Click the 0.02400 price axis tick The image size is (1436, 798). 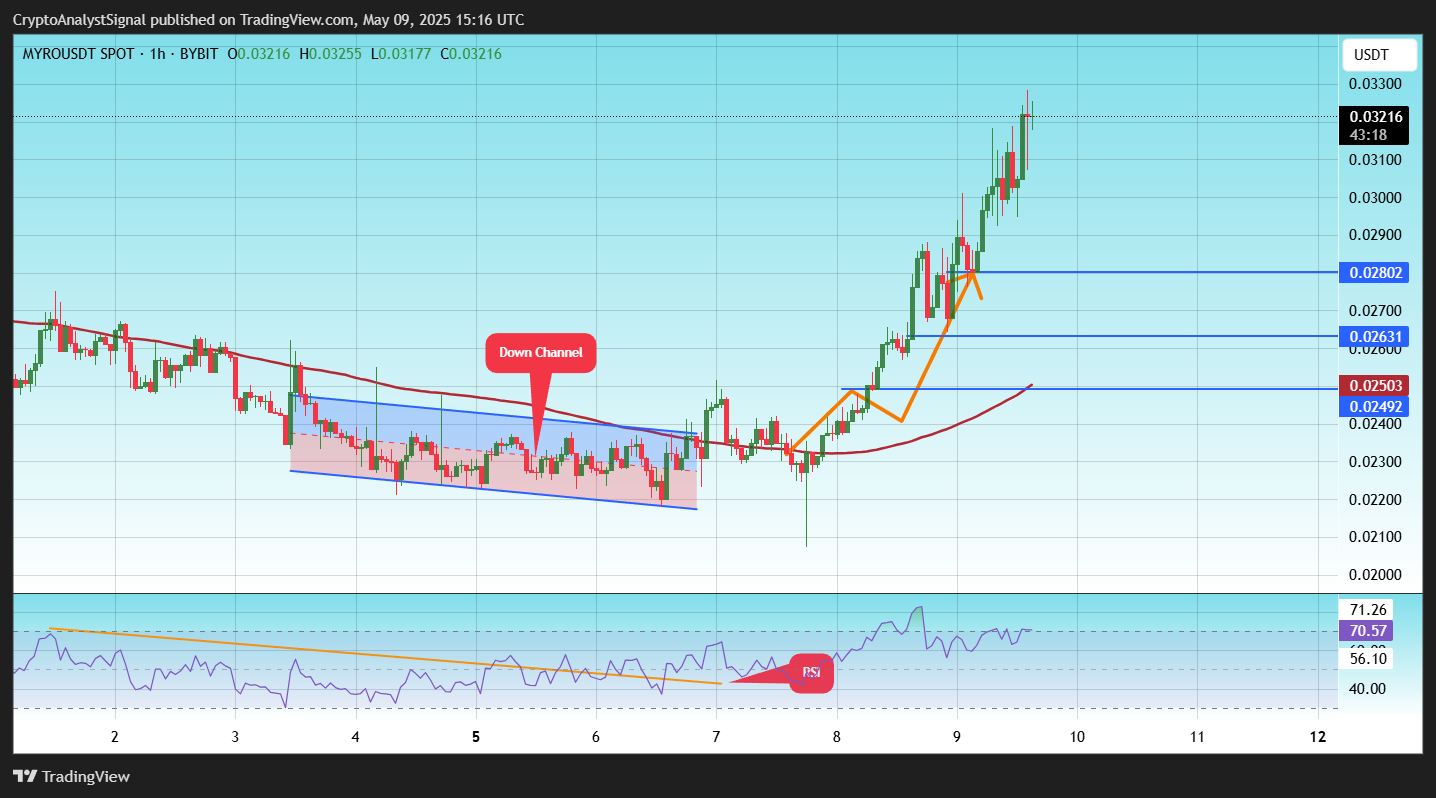click(x=1376, y=424)
